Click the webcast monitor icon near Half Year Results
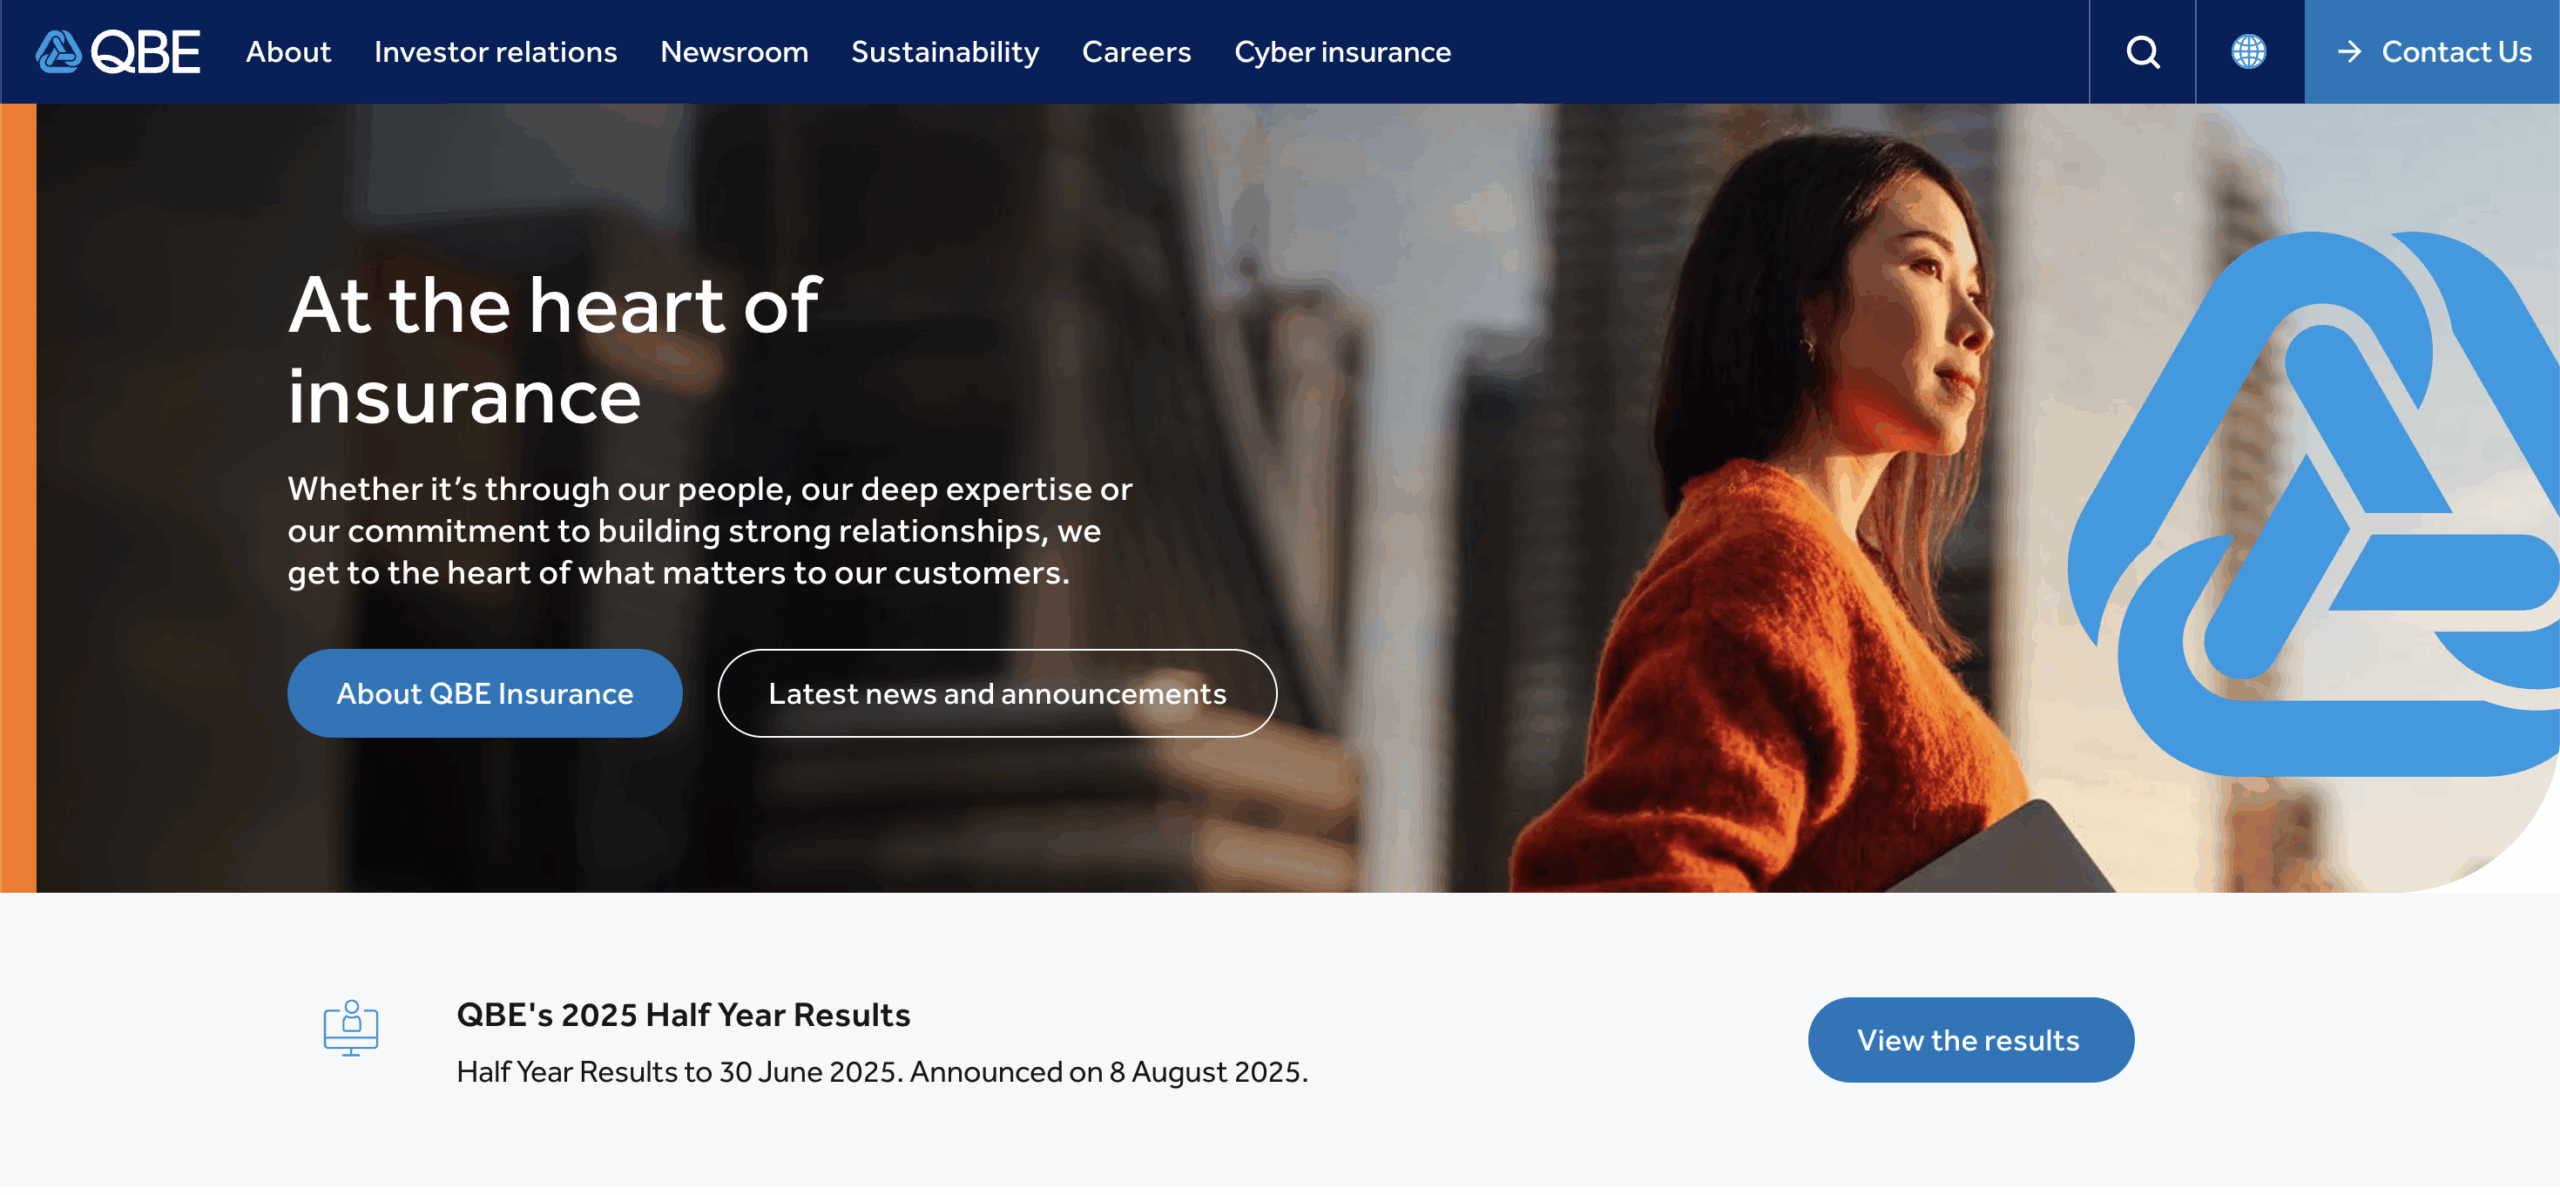This screenshot has height=1195, width=2560. pos(351,1028)
